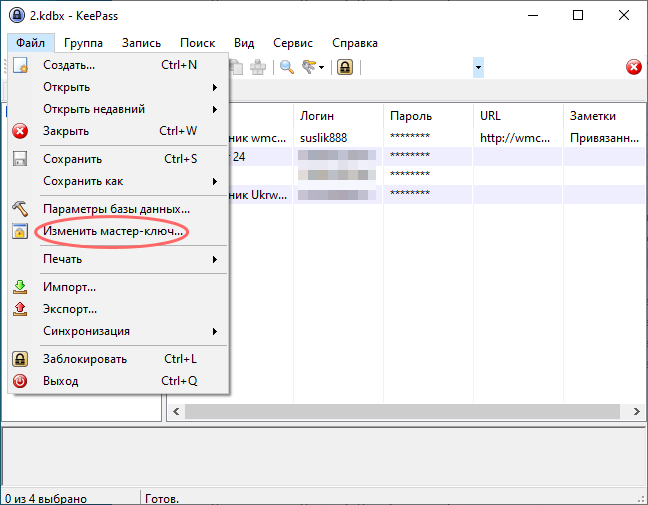Expand the Открыть submenu
This screenshot has height=505, width=648.
[214, 88]
